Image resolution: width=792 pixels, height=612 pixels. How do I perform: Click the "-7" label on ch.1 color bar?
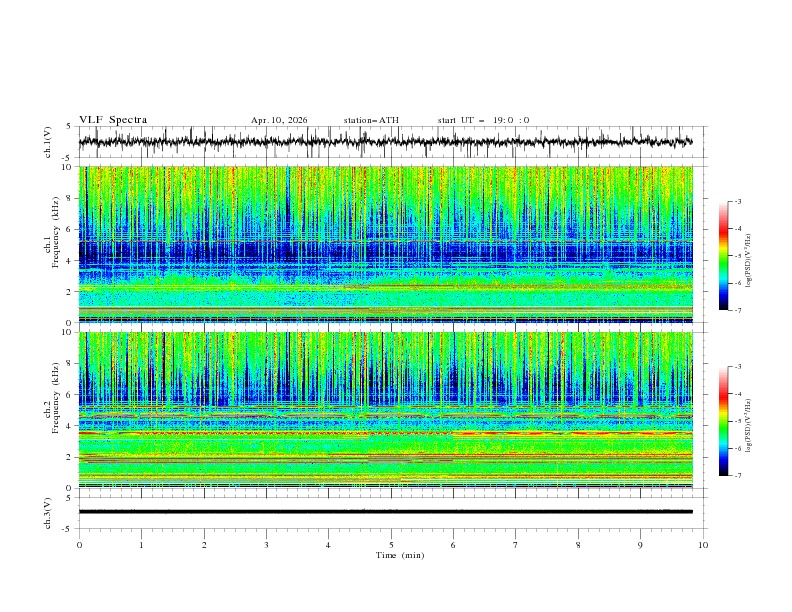737,310
